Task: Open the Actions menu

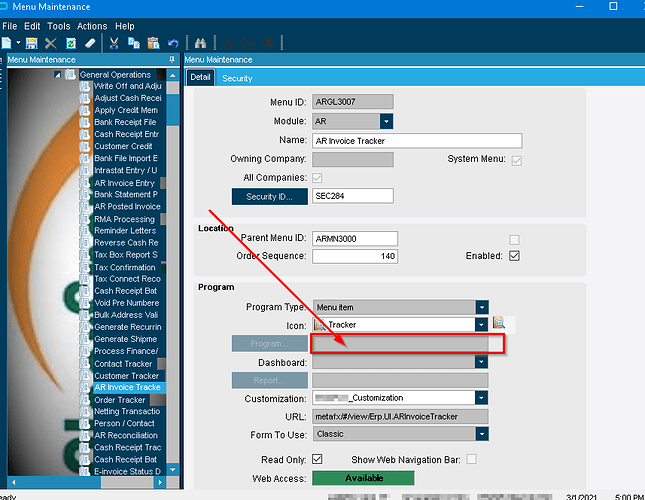Action: click(92, 26)
